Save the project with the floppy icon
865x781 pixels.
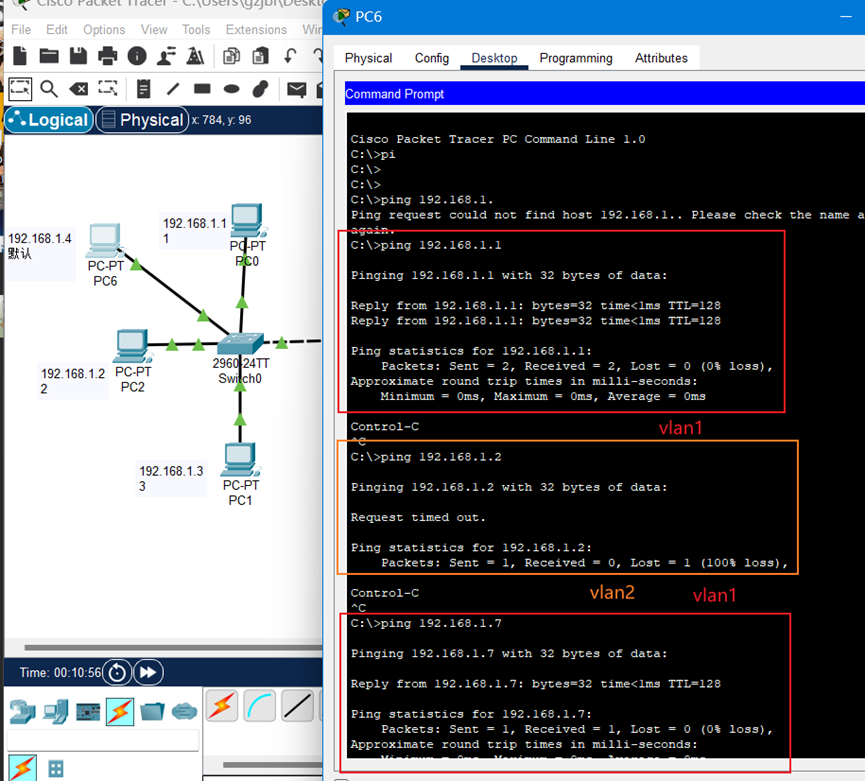[x=78, y=56]
